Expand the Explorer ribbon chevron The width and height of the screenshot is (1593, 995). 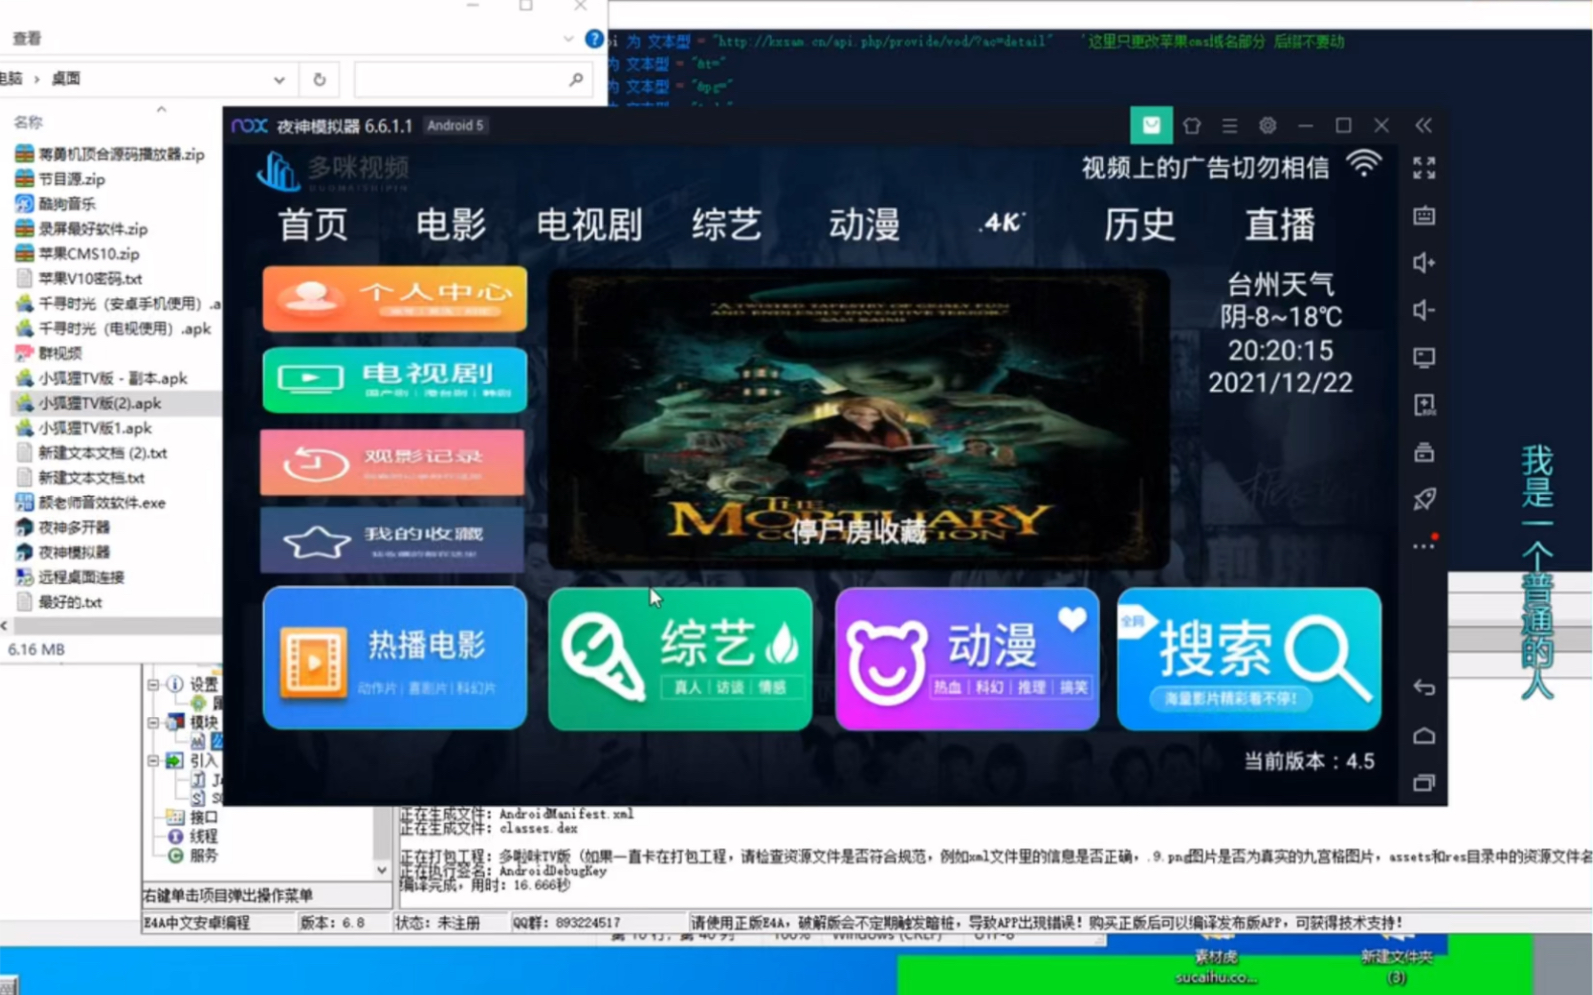click(568, 39)
